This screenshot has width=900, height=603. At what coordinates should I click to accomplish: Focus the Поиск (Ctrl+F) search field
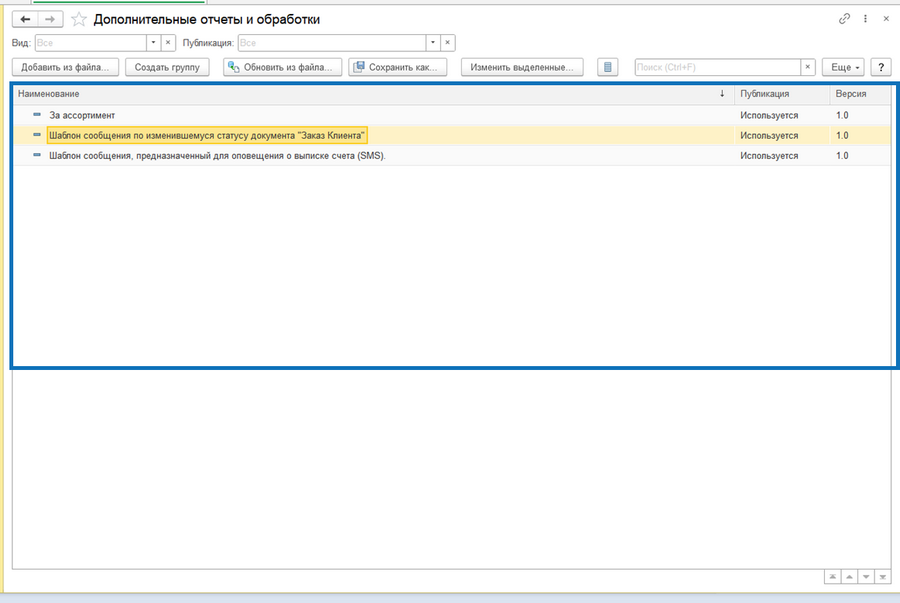717,67
